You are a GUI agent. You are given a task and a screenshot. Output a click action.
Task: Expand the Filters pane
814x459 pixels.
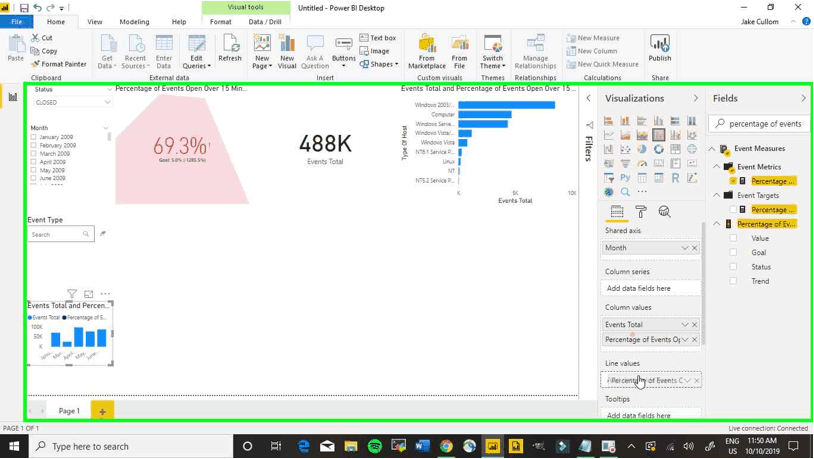[589, 98]
